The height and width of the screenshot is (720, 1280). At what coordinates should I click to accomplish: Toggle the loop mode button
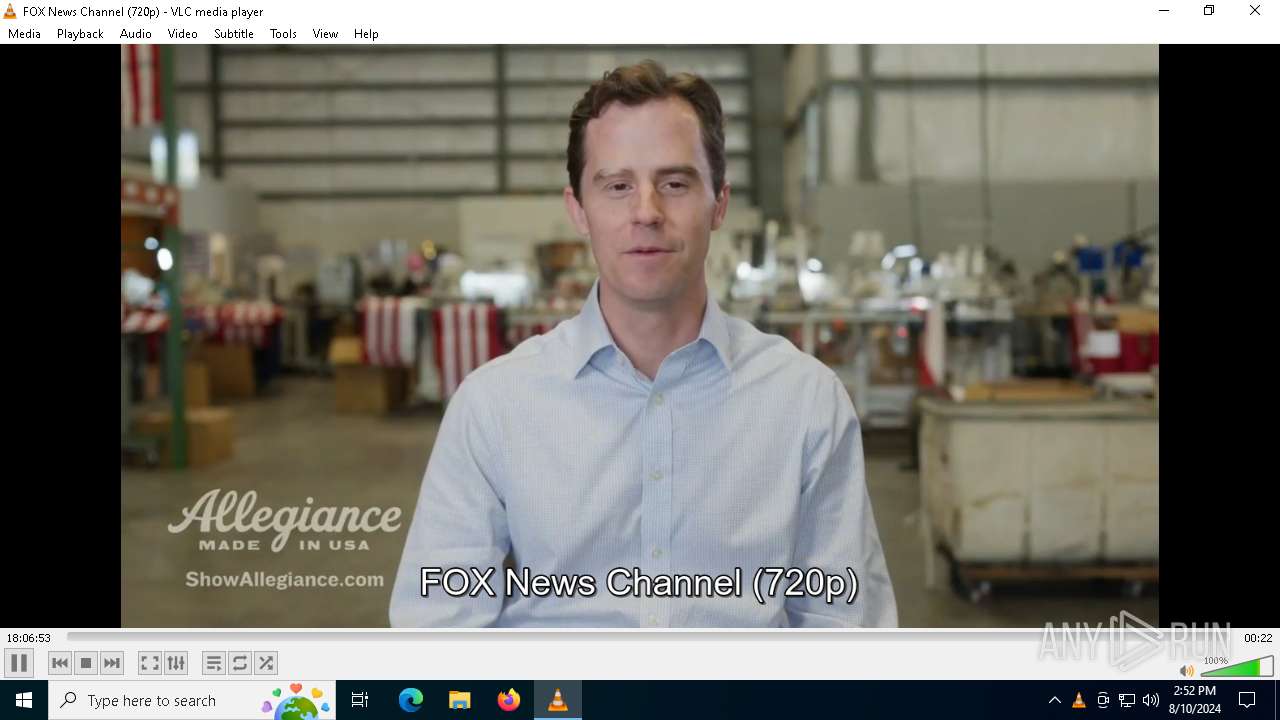click(240, 663)
